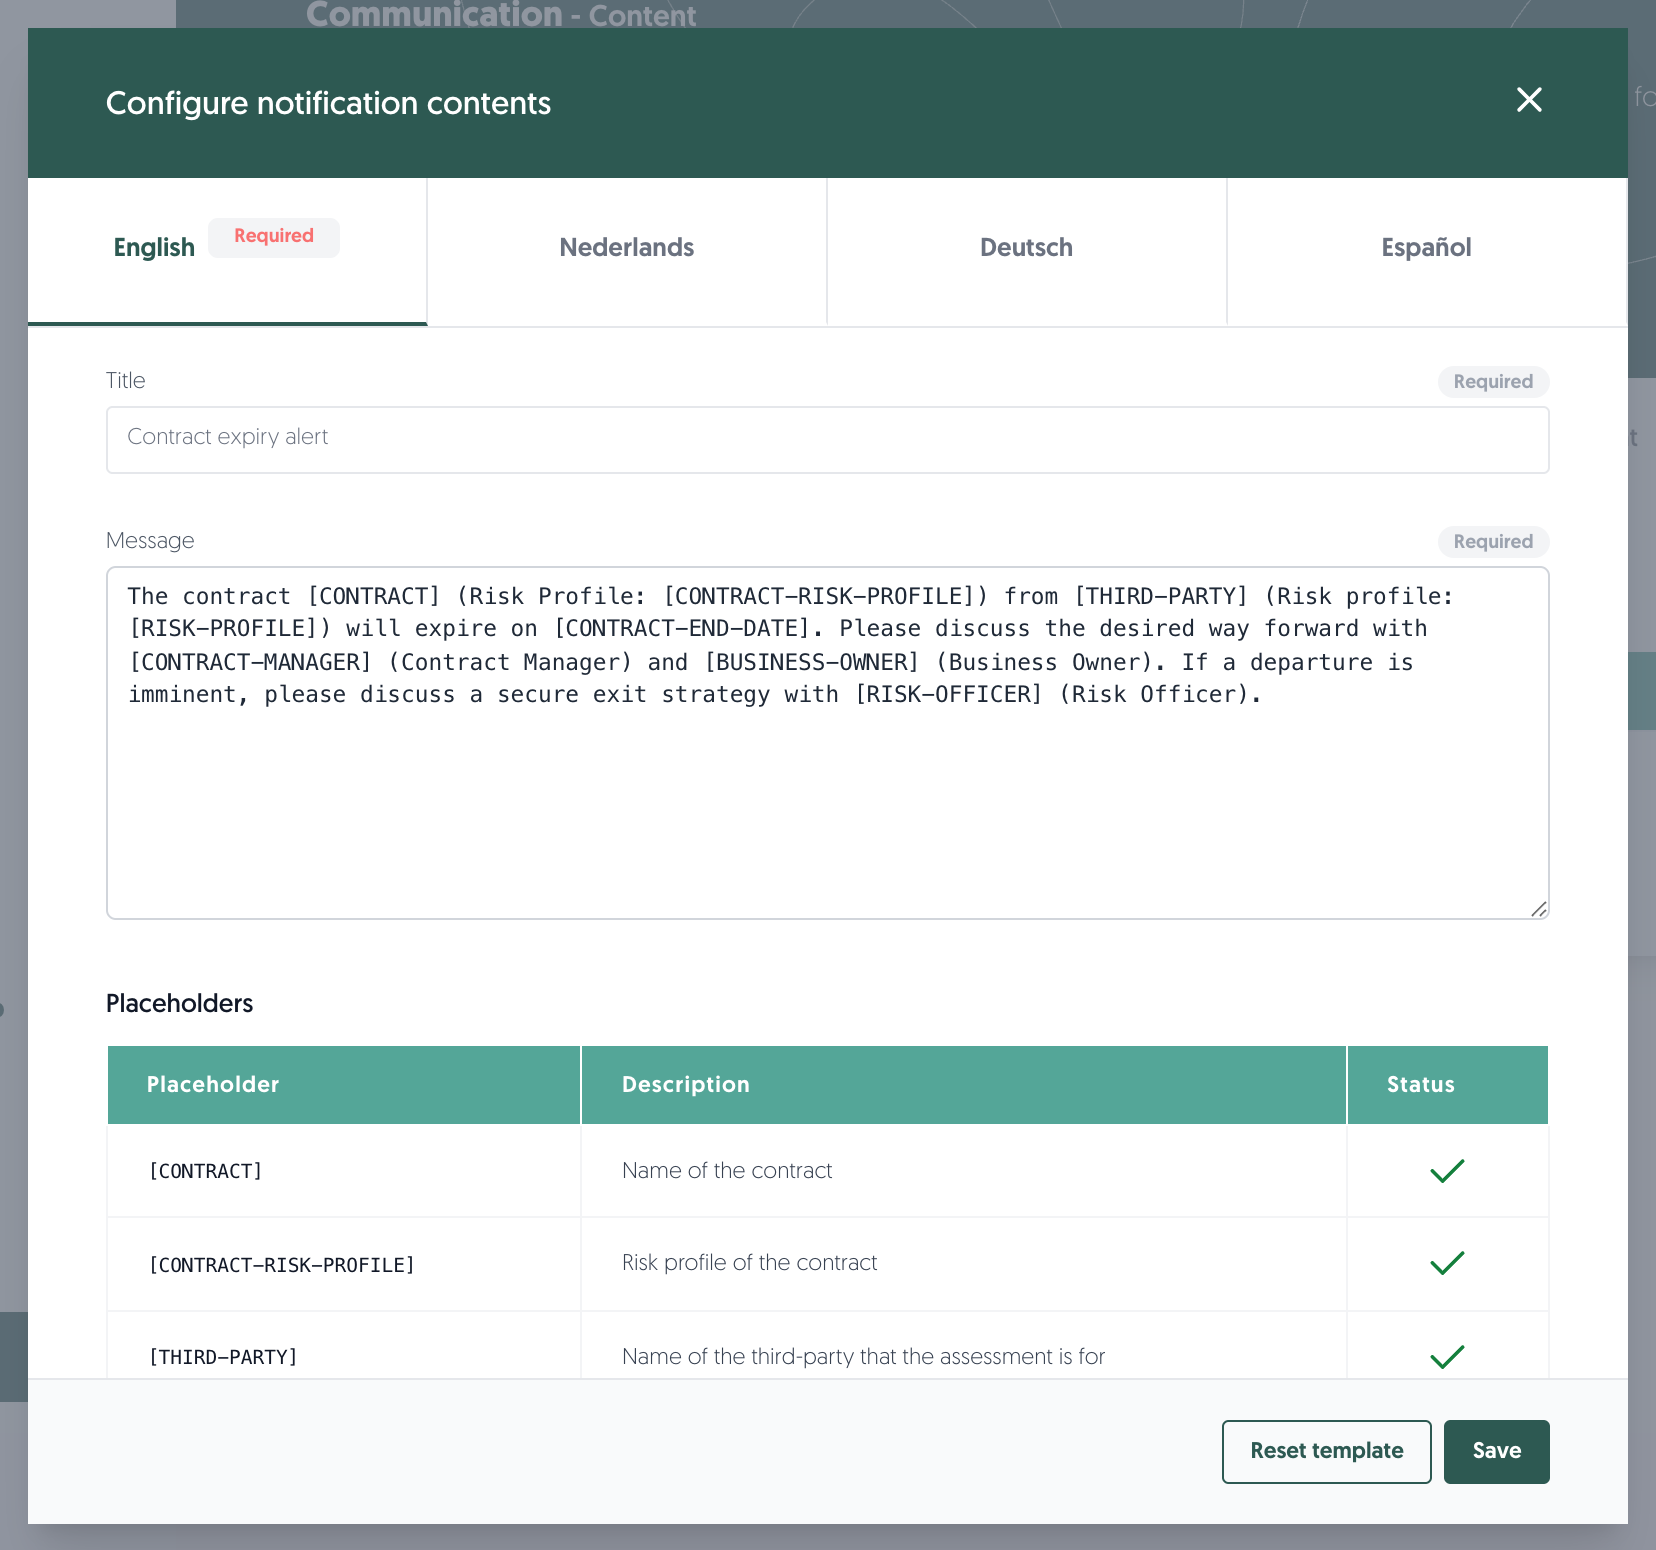Click the status checkmark for [CONTRACT-RISK-PROFILE]

coord(1447,1263)
